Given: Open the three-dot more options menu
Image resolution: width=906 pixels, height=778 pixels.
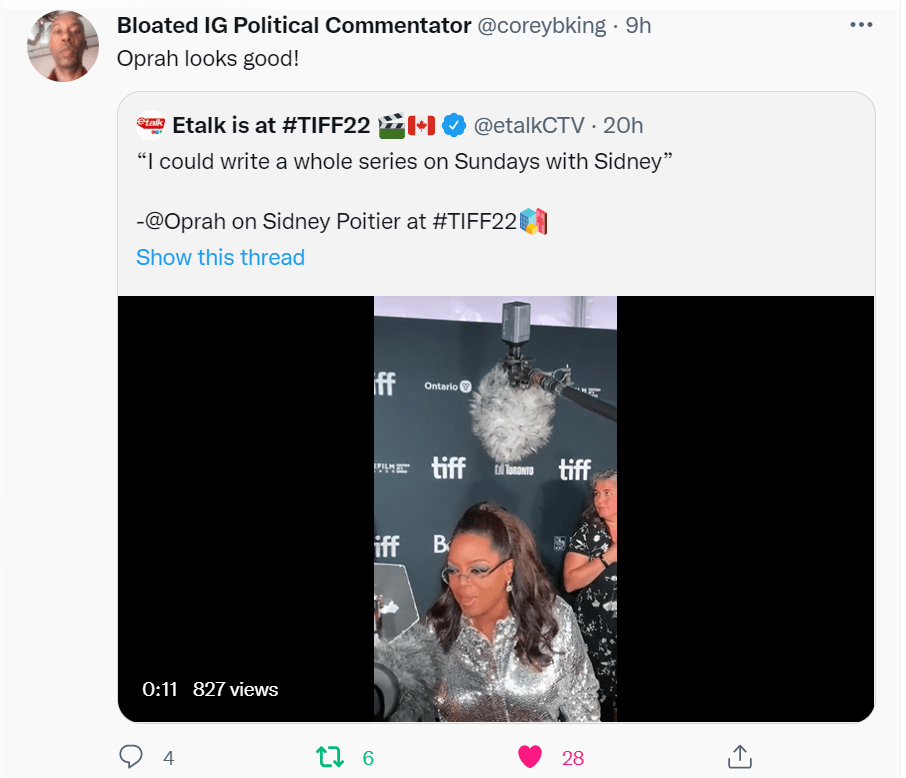Looking at the screenshot, I should 860,25.
